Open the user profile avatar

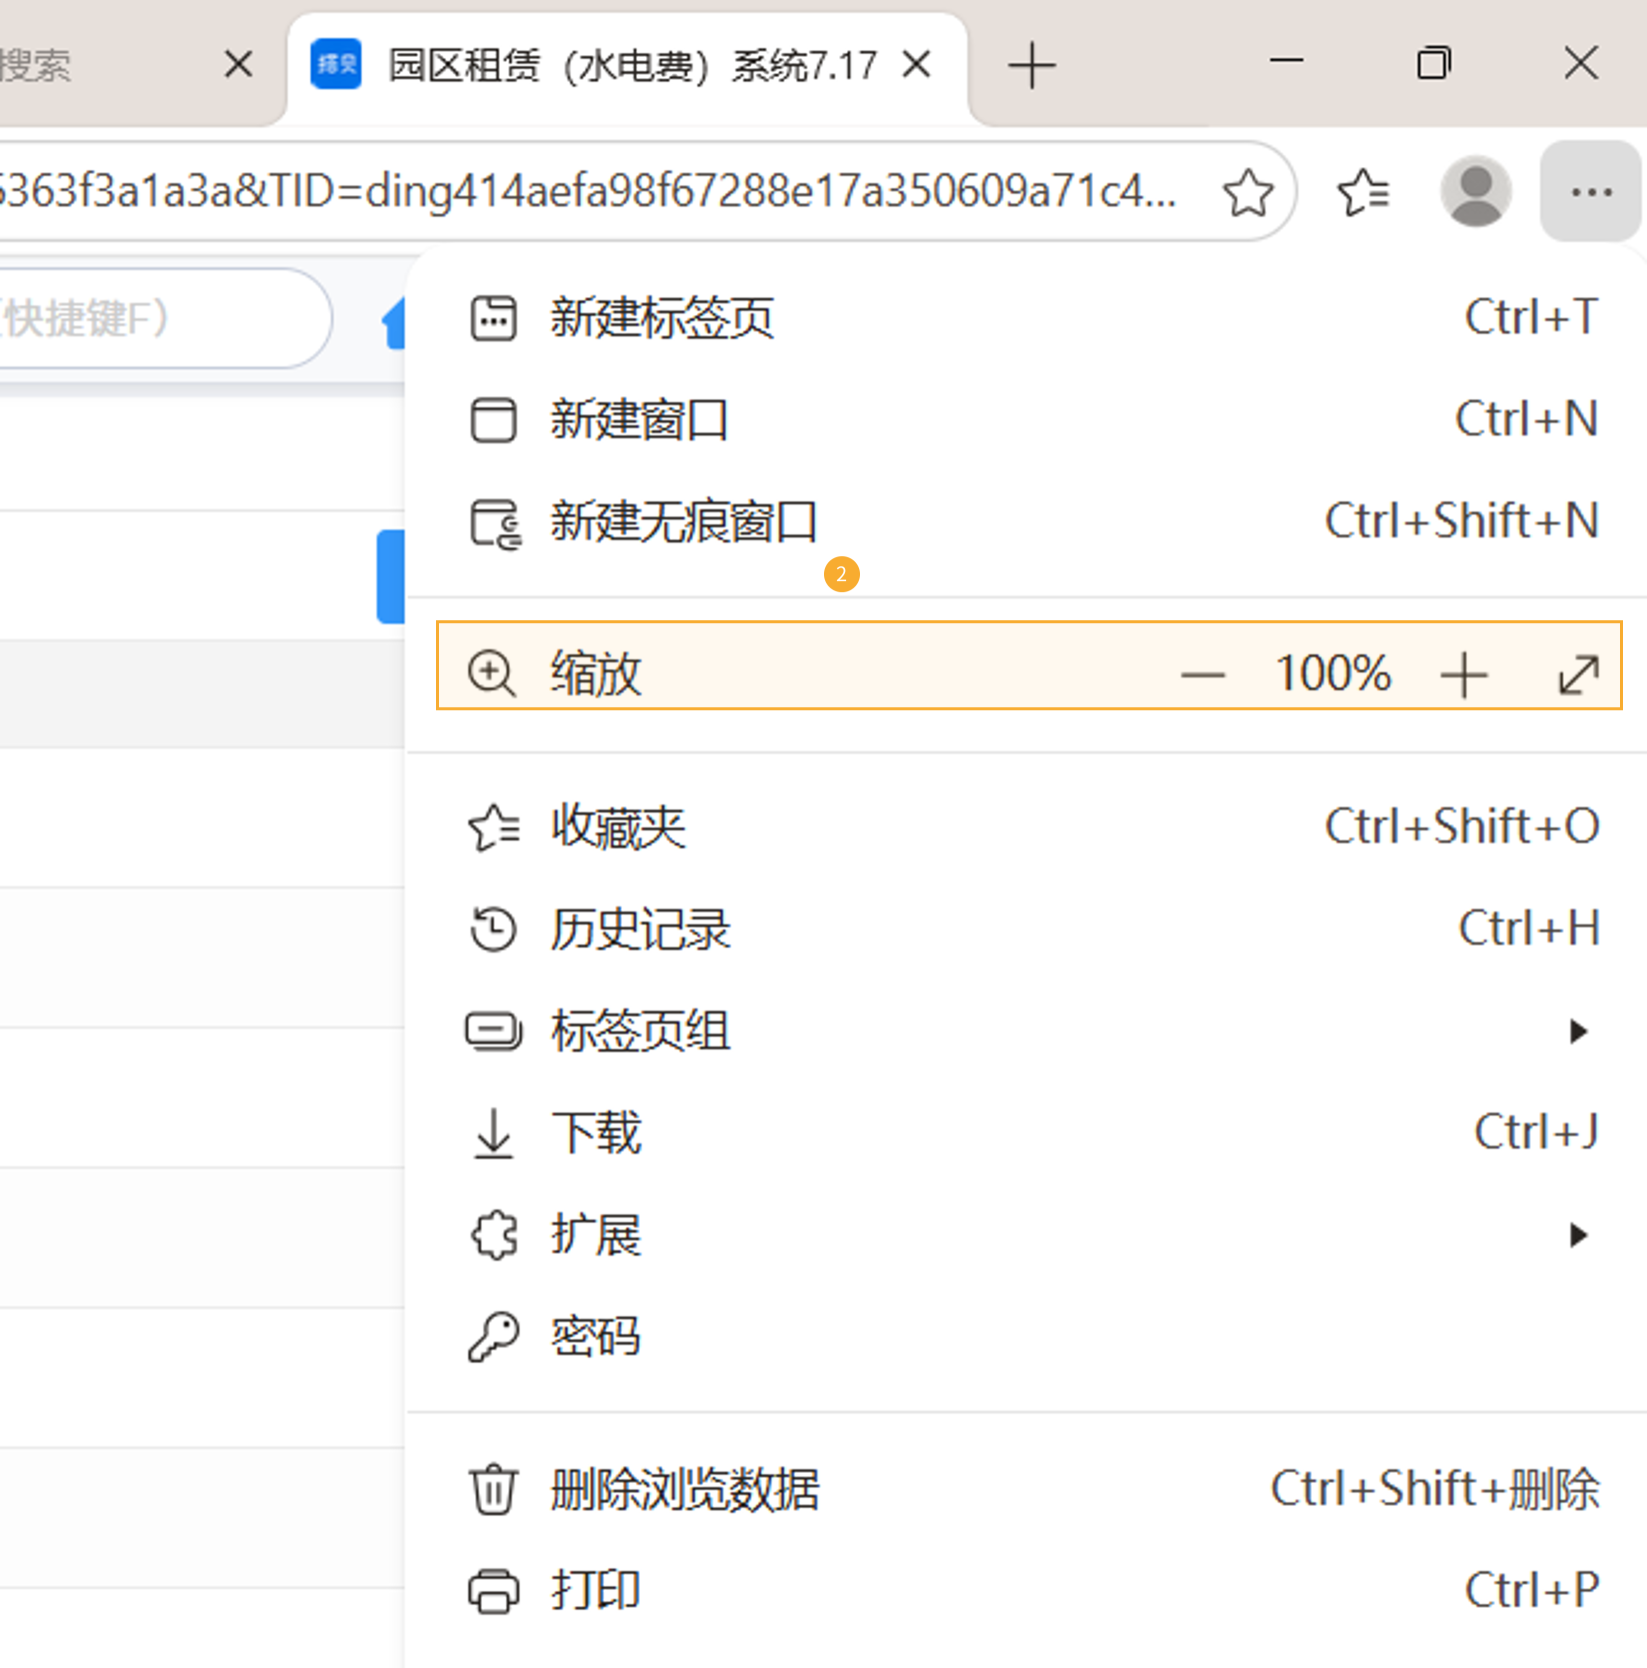click(x=1475, y=191)
